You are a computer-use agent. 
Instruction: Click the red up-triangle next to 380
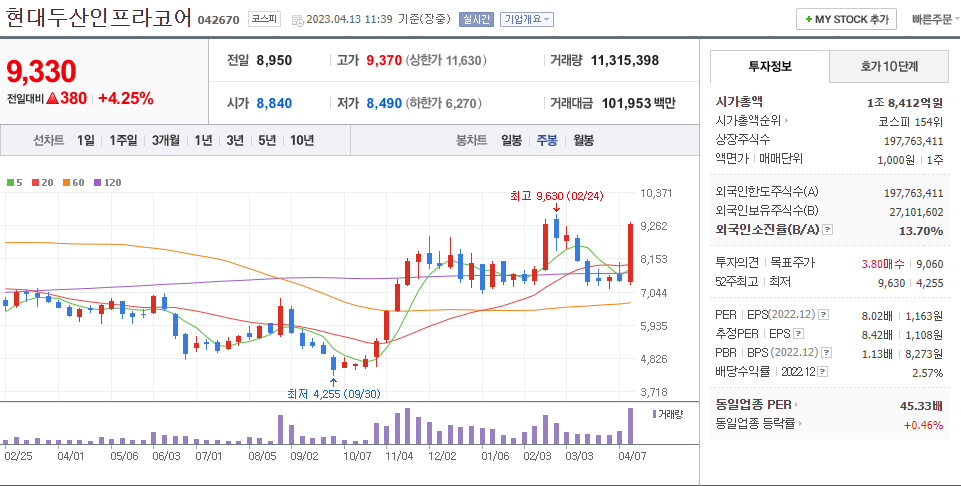(52, 98)
